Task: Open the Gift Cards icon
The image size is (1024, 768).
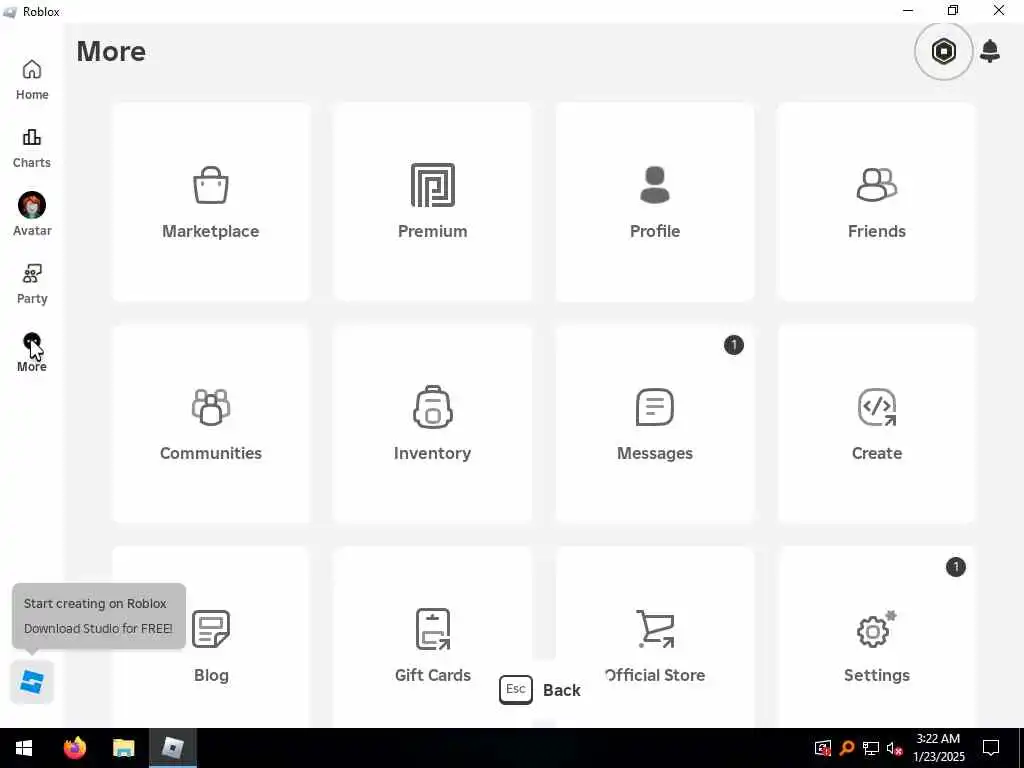Action: click(x=432, y=629)
